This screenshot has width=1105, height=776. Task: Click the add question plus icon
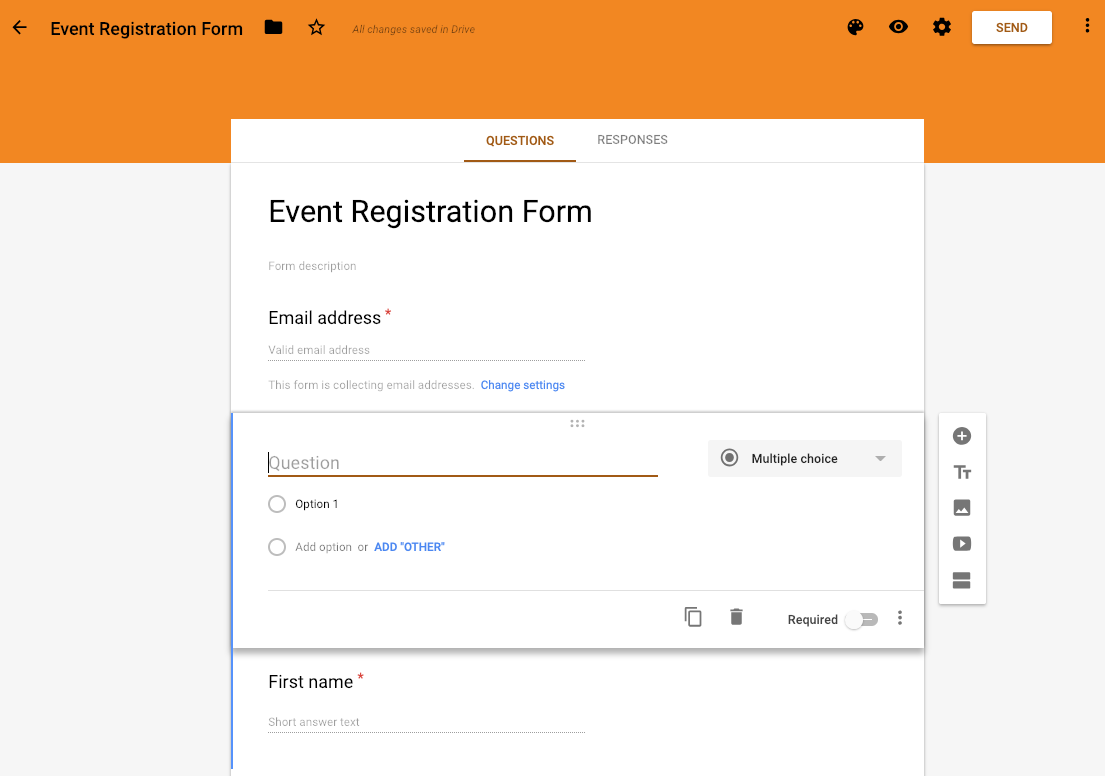pos(962,436)
